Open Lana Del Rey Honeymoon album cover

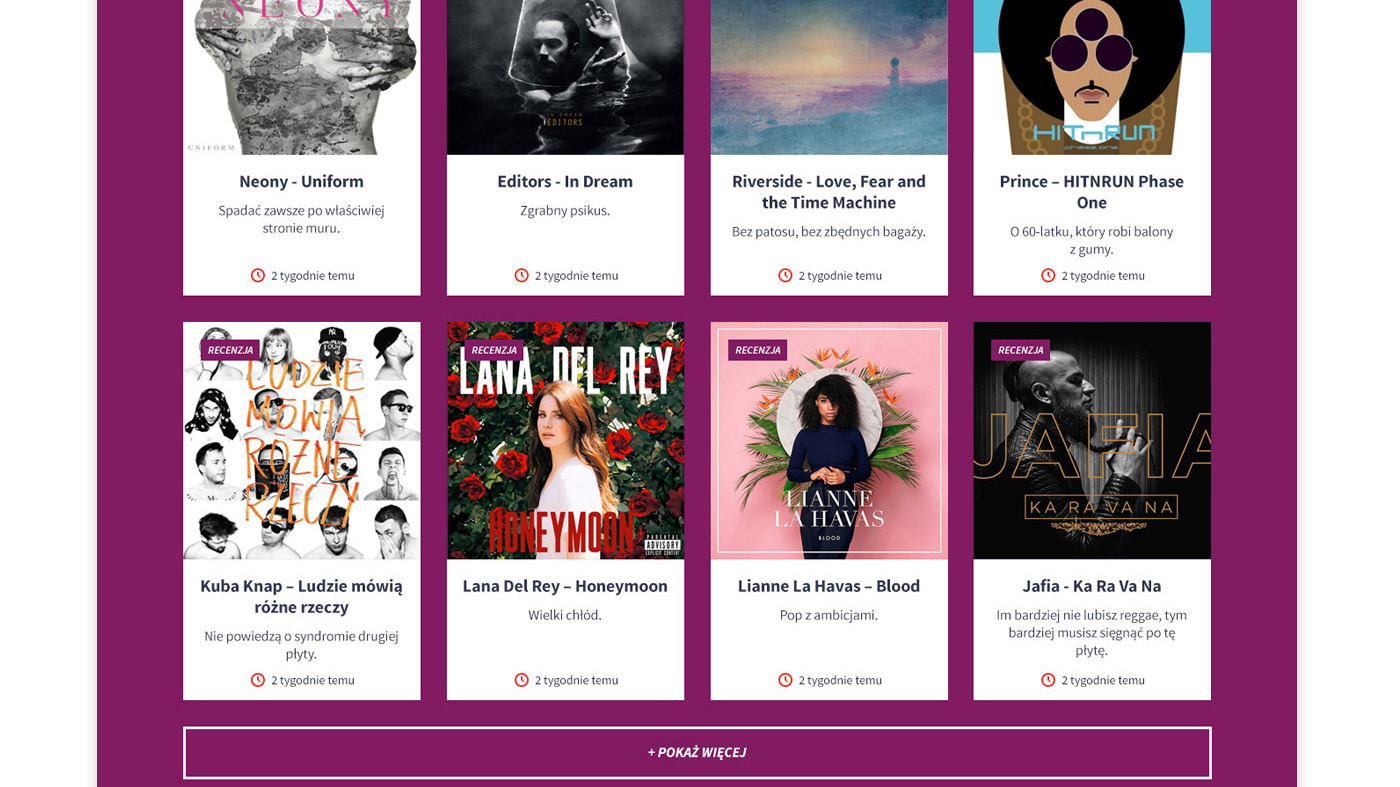coord(565,440)
